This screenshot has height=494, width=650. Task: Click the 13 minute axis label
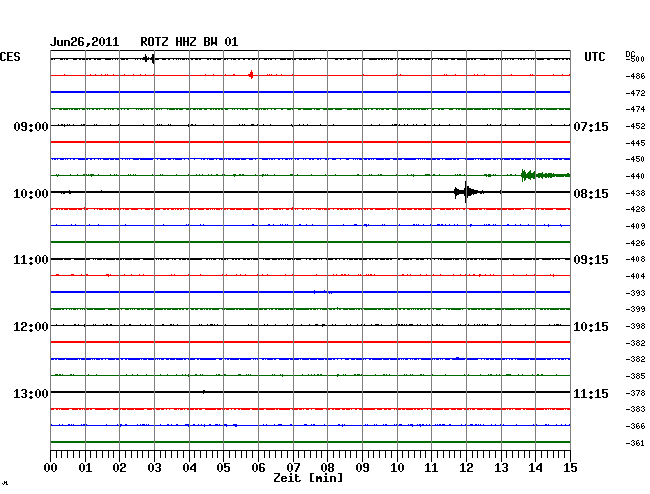[x=501, y=467]
